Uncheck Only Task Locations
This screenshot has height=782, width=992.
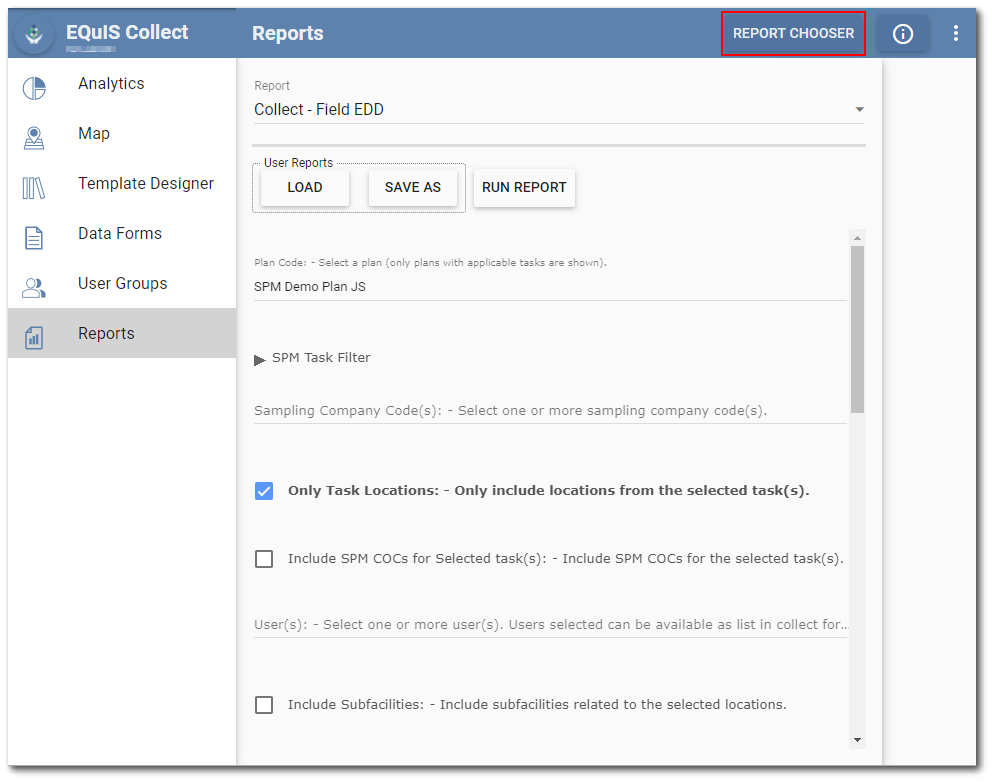[264, 491]
